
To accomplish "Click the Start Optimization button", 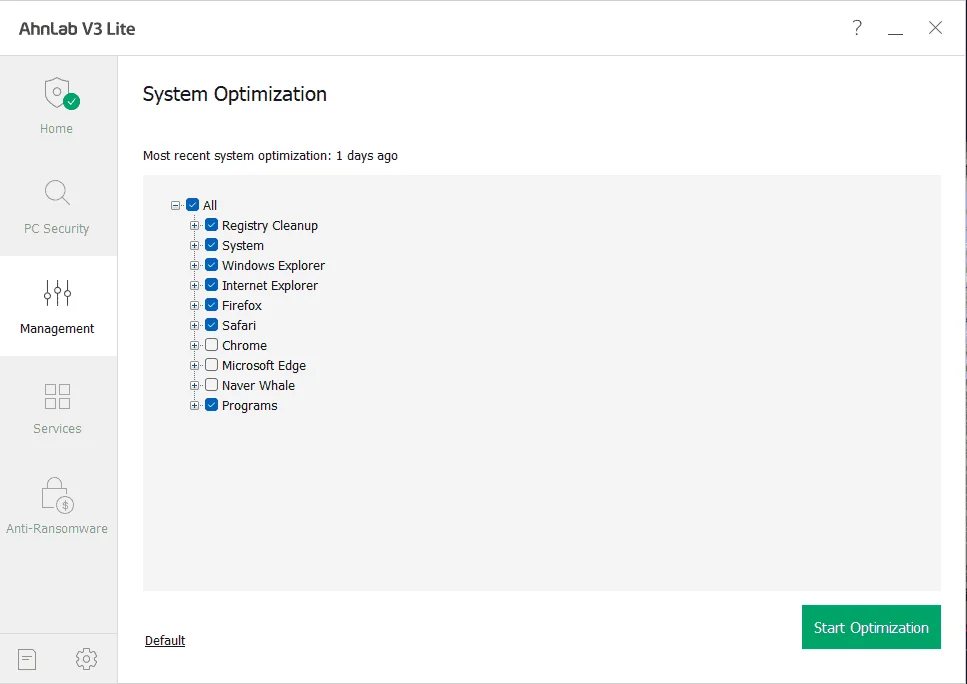I will (871, 627).
